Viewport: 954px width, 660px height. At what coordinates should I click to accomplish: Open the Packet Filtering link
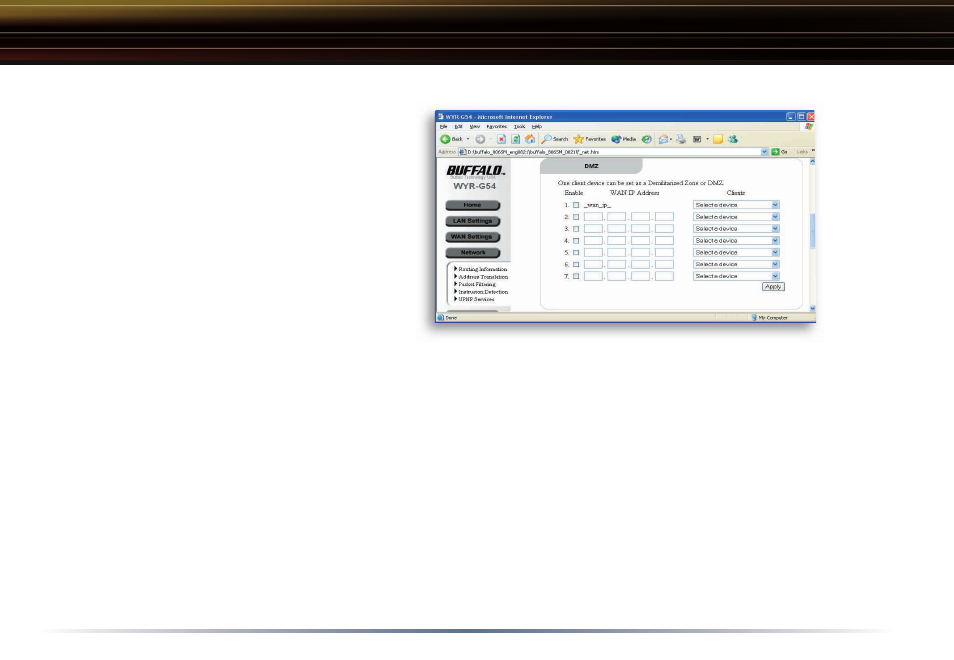tap(477, 284)
